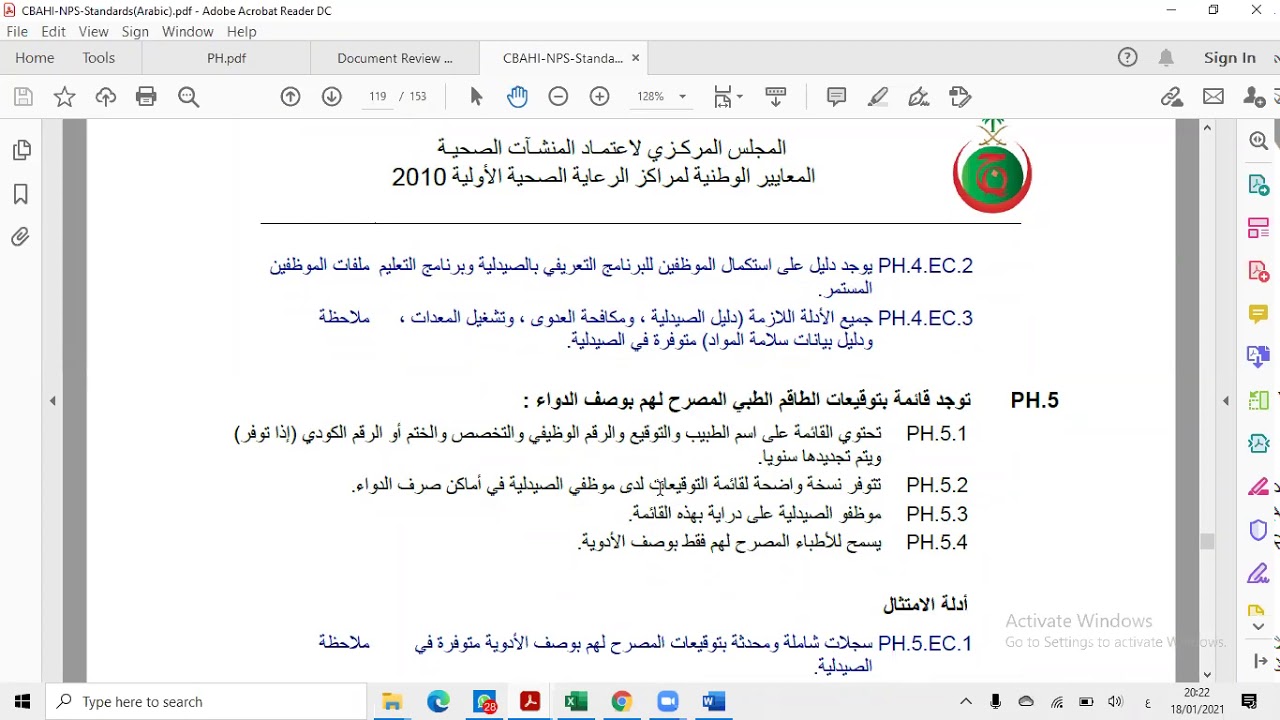
Task: Show hidden system tray icons chevron
Action: (x=966, y=702)
